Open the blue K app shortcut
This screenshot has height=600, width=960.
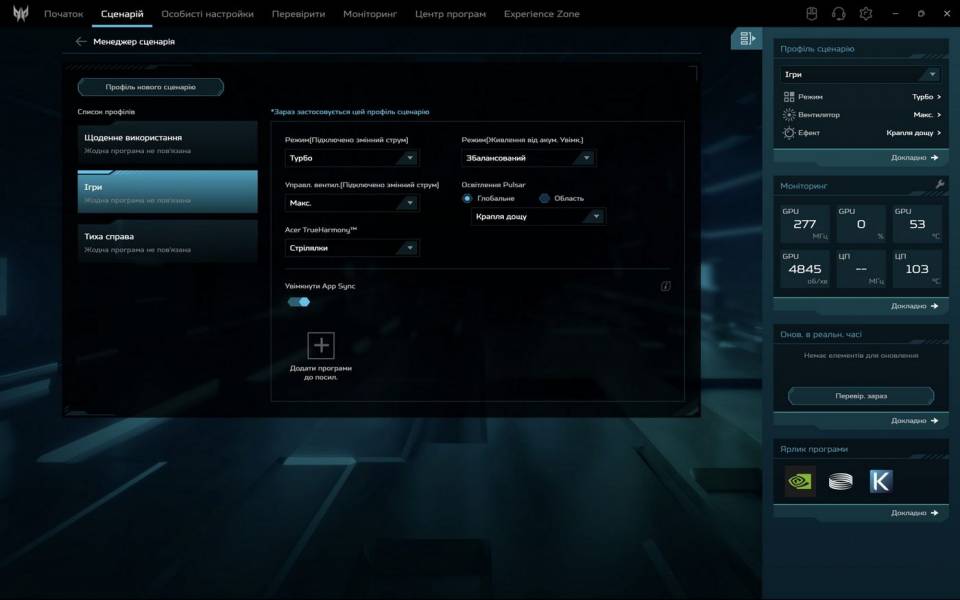coord(880,481)
